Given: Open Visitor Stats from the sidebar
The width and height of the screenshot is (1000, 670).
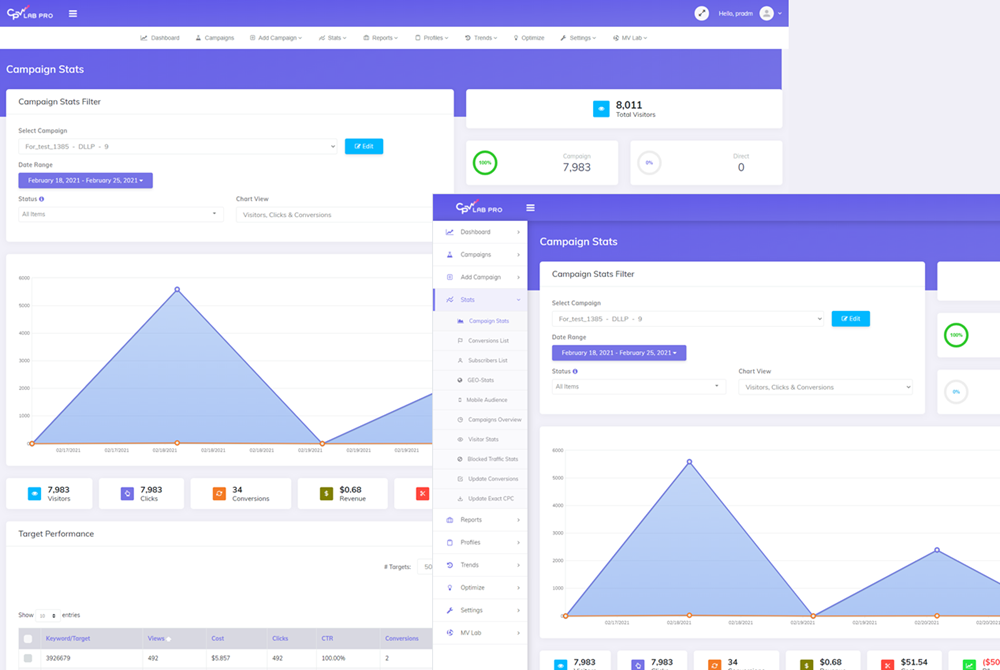Looking at the screenshot, I should pos(483,439).
